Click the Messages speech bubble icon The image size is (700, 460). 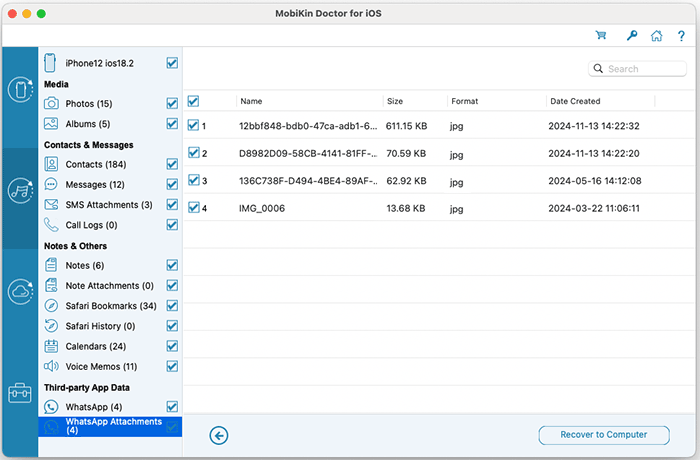(x=51, y=184)
